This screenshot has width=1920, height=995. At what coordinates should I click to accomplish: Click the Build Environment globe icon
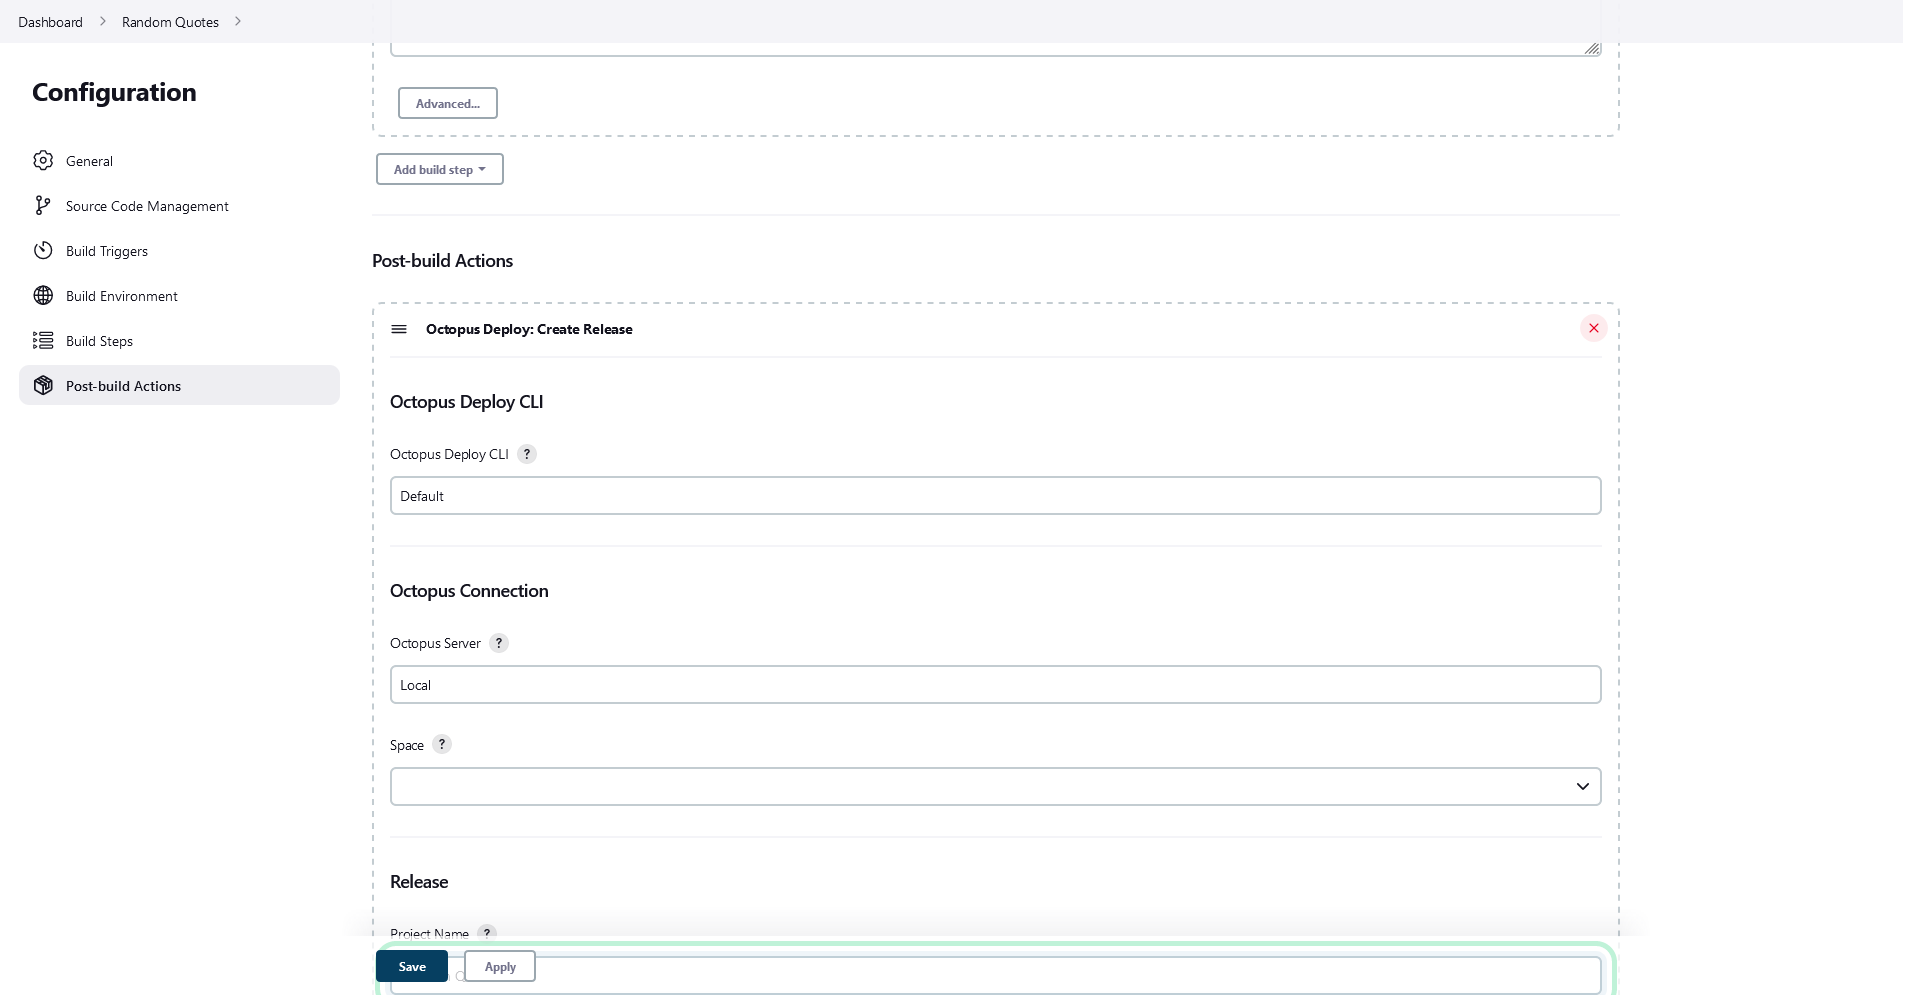click(43, 295)
